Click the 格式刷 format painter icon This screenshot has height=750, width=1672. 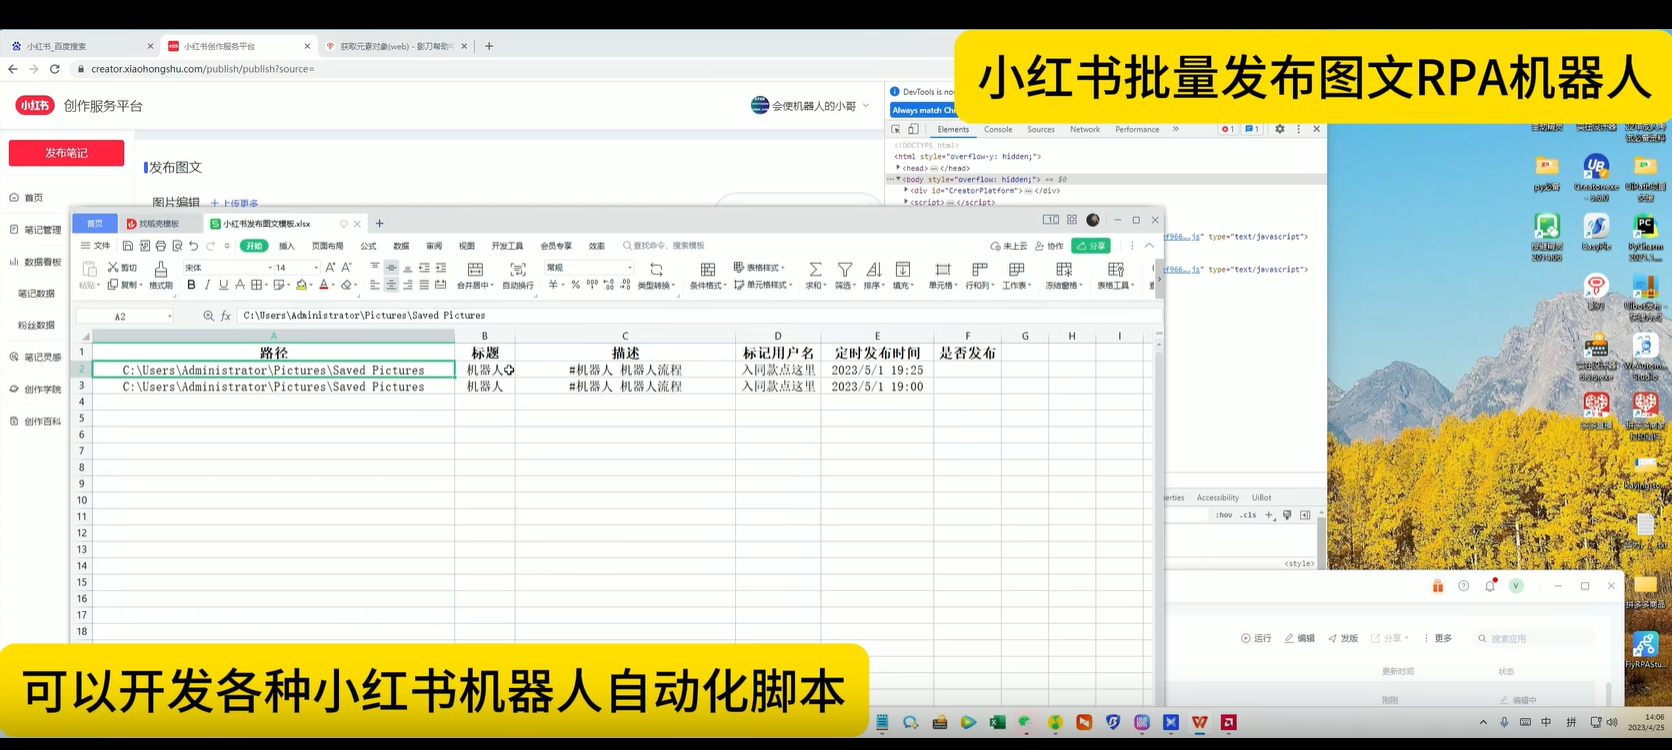(x=160, y=269)
